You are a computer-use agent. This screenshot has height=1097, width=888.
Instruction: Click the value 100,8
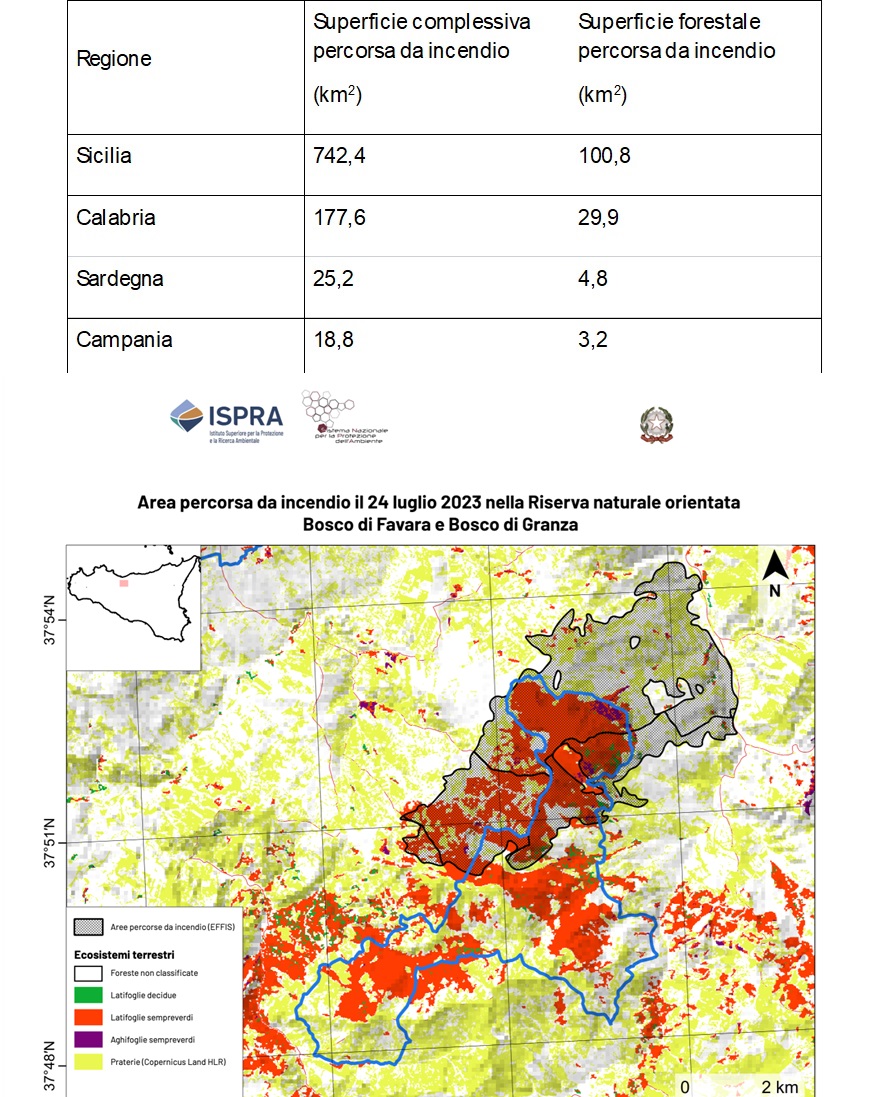click(x=604, y=155)
